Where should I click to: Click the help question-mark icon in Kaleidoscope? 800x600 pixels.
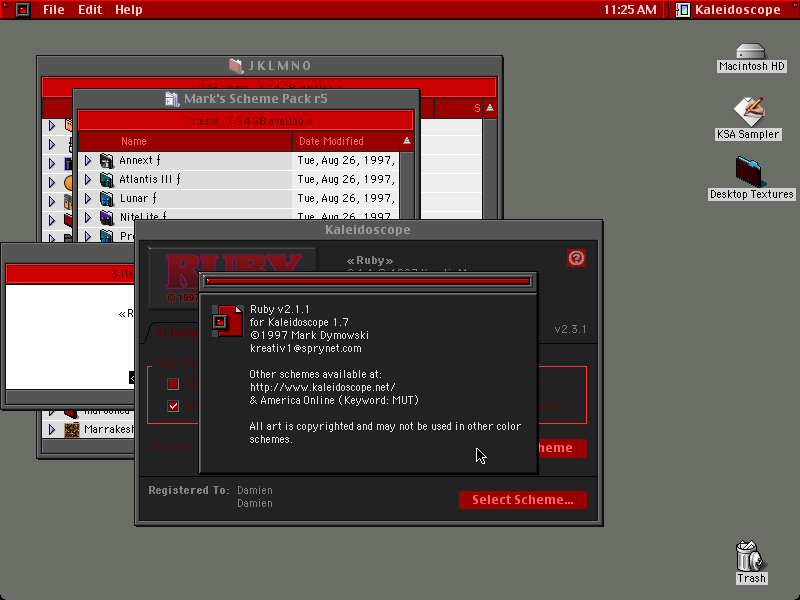[x=576, y=258]
